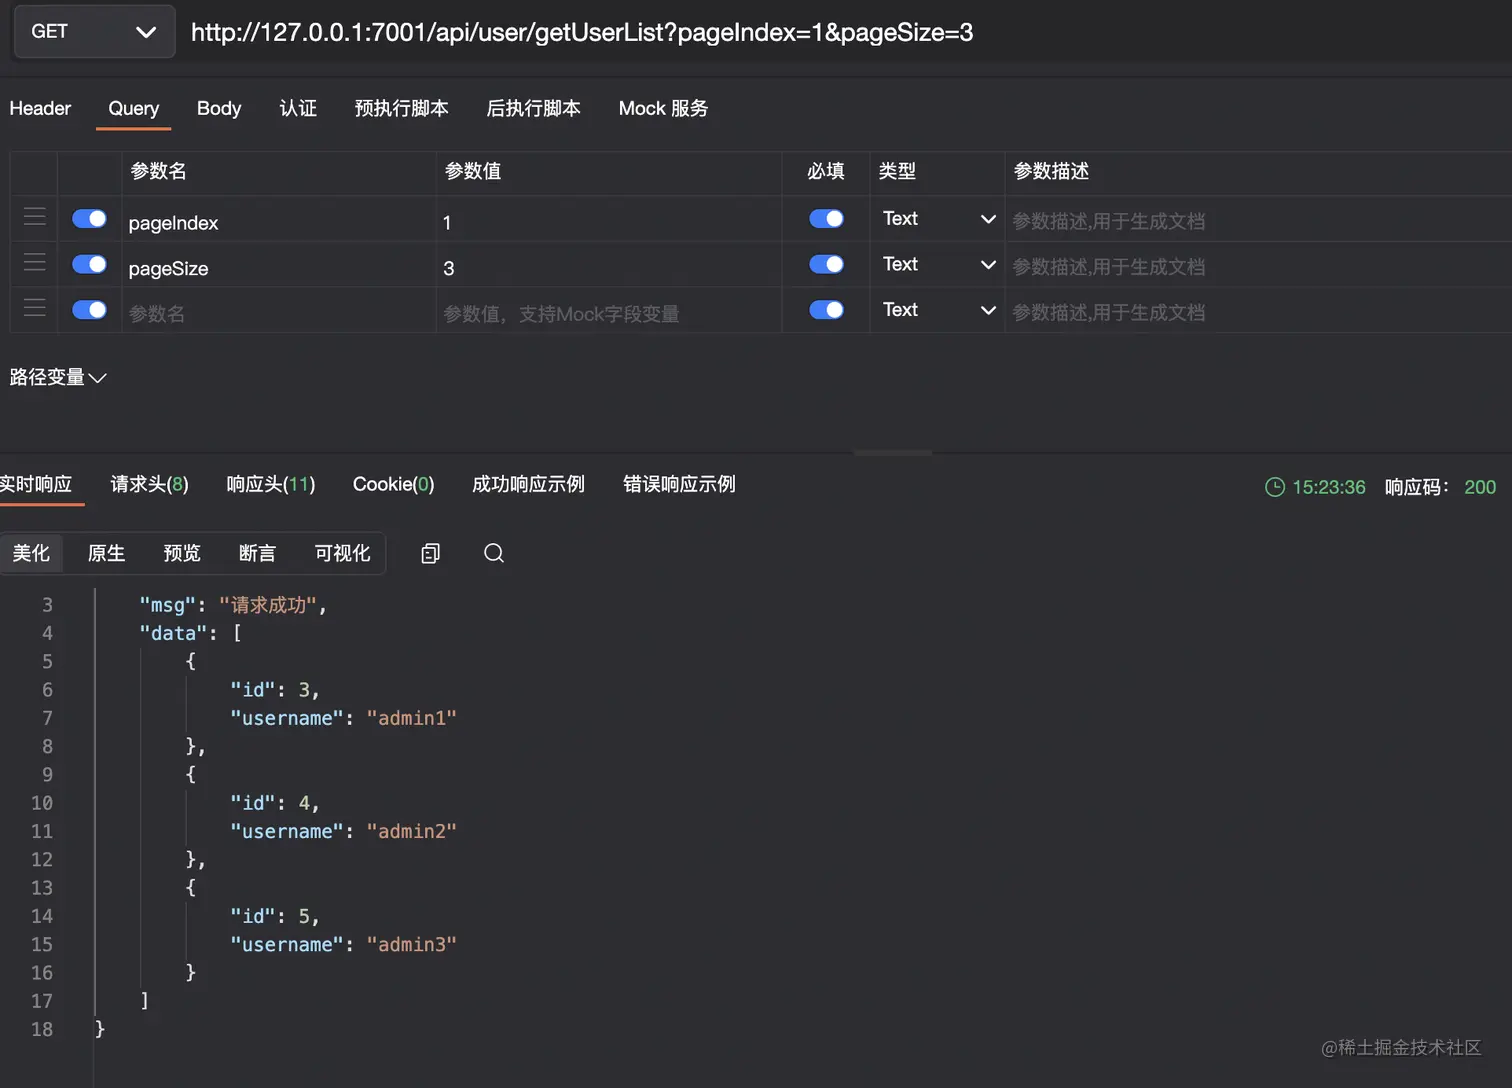Click the clock icon beside response time
This screenshot has height=1088, width=1512.
[x=1275, y=487]
